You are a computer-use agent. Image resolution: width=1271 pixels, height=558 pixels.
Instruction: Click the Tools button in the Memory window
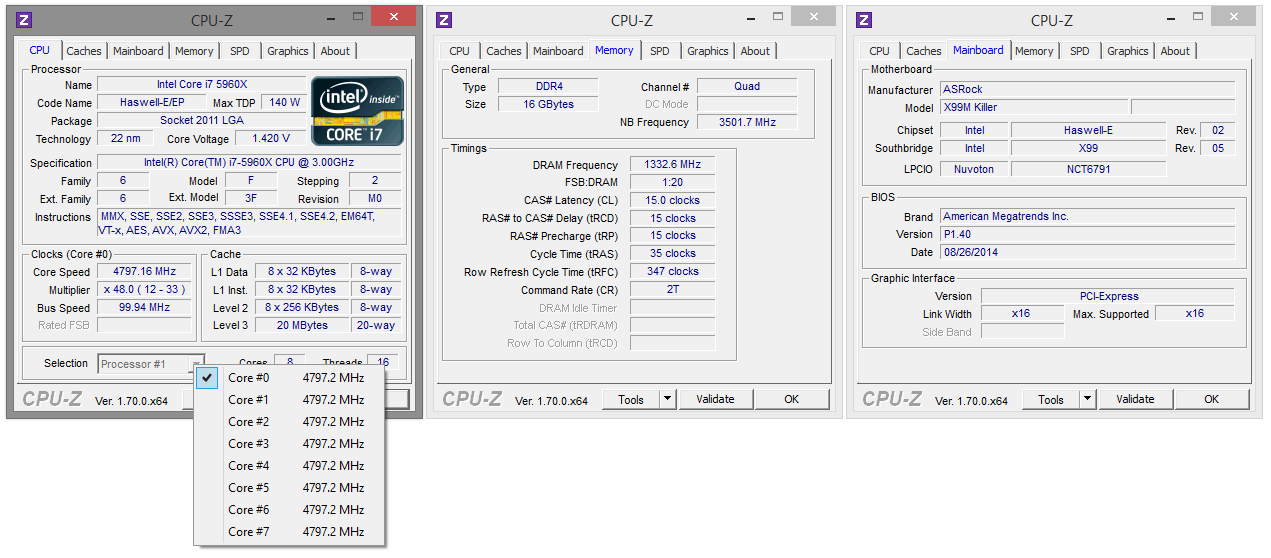coord(631,399)
